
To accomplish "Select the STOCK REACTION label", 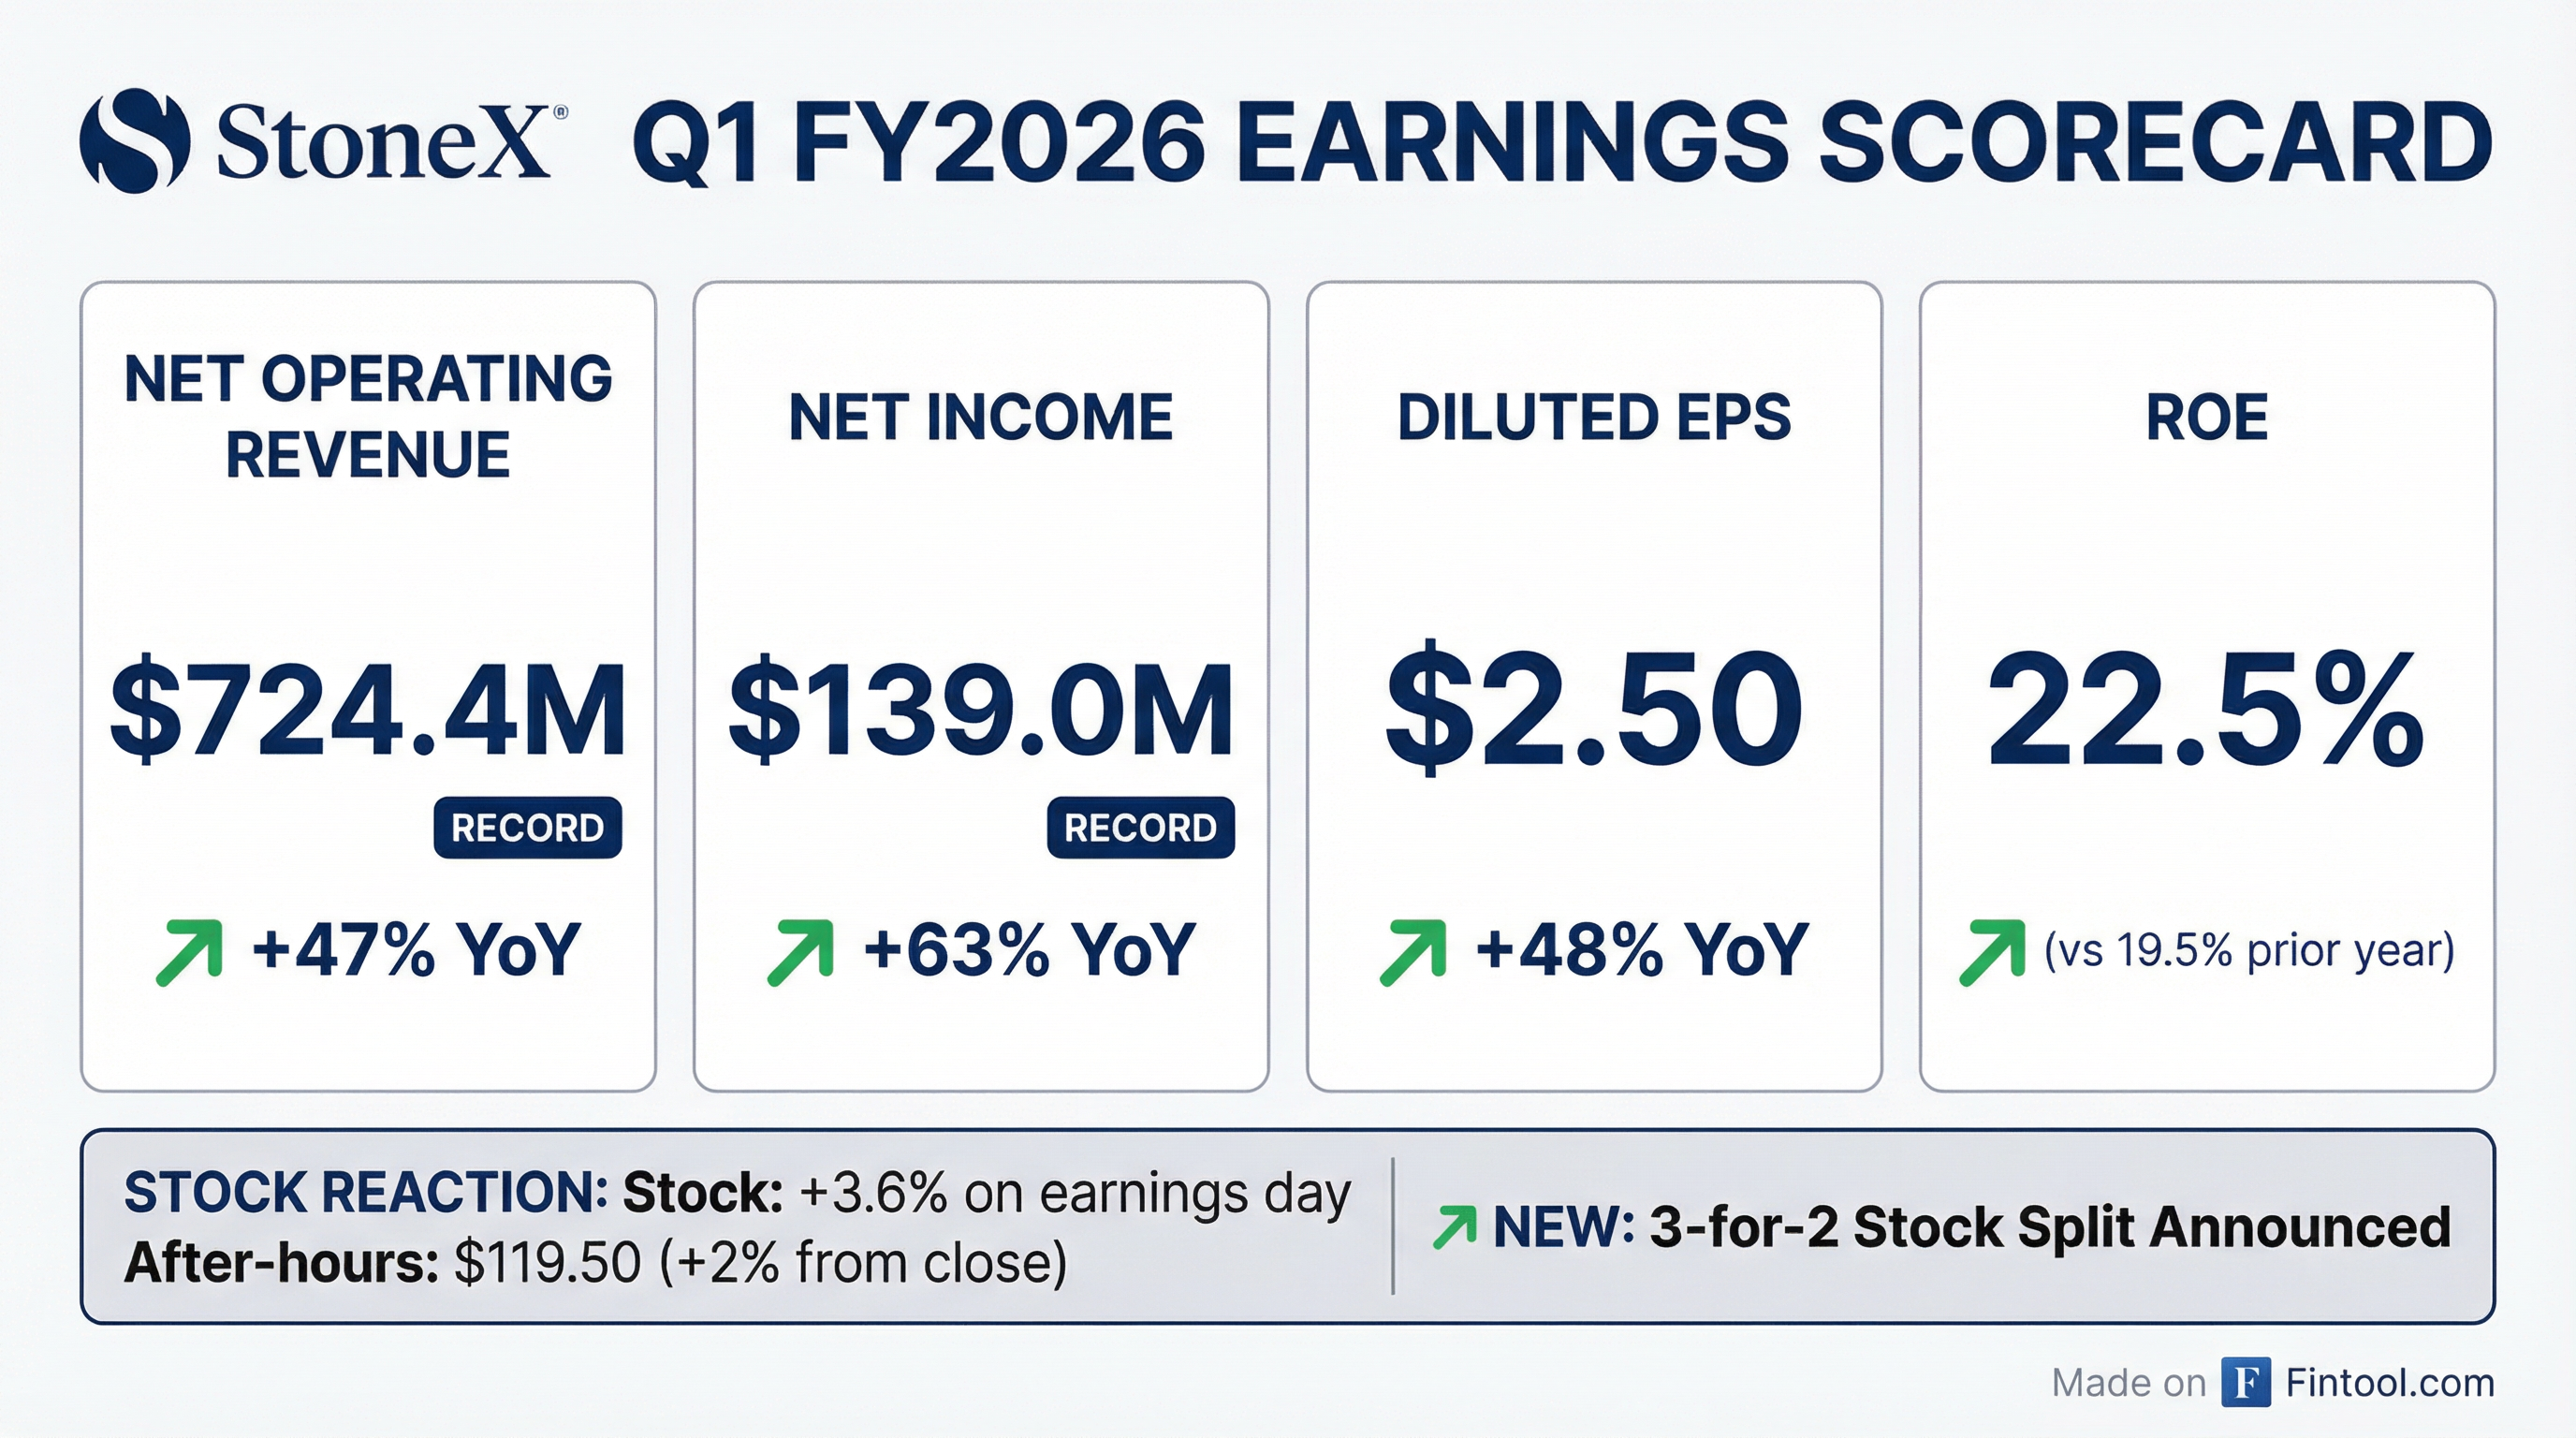I will pos(366,1193).
